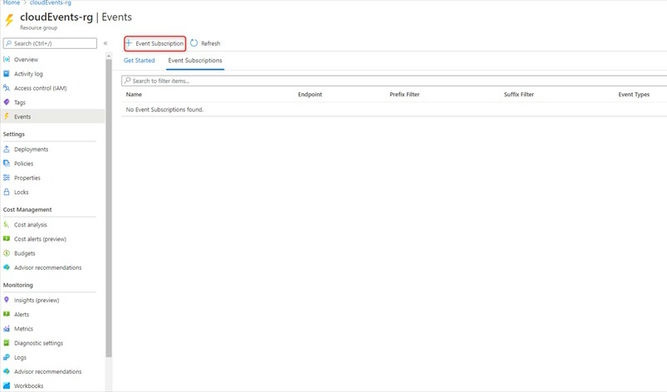Image resolution: width=667 pixels, height=392 pixels.
Task: Open the Deployments icon
Action: pyautogui.click(x=6, y=149)
